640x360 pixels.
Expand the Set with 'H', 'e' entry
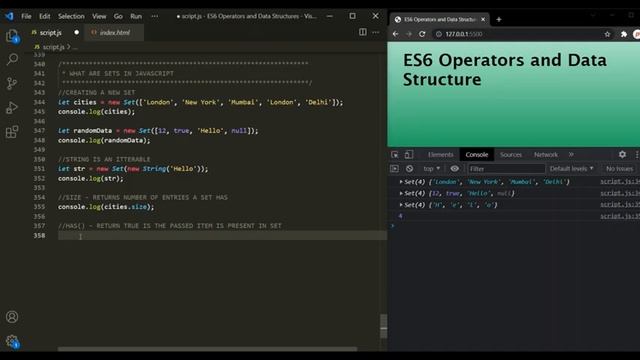pyautogui.click(x=401, y=205)
